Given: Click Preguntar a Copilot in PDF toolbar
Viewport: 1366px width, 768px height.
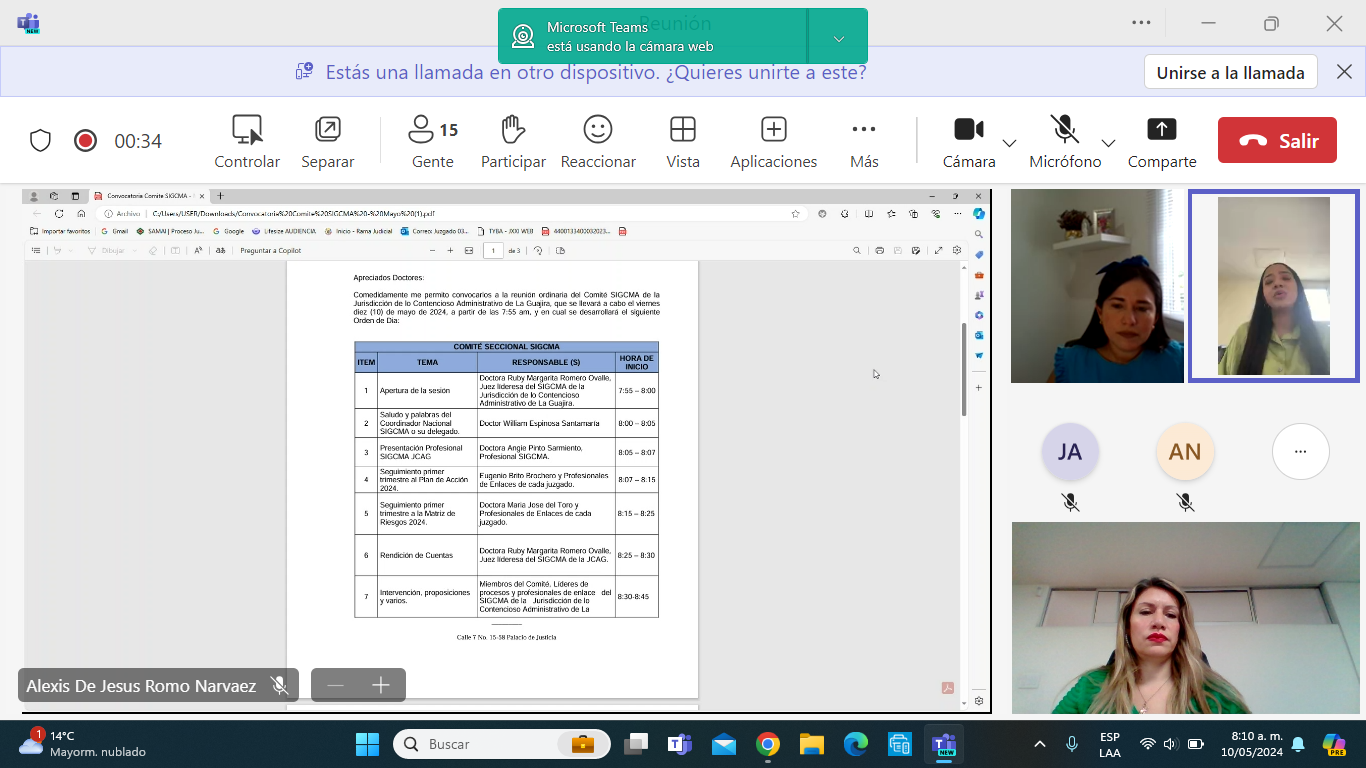Looking at the screenshot, I should (270, 250).
